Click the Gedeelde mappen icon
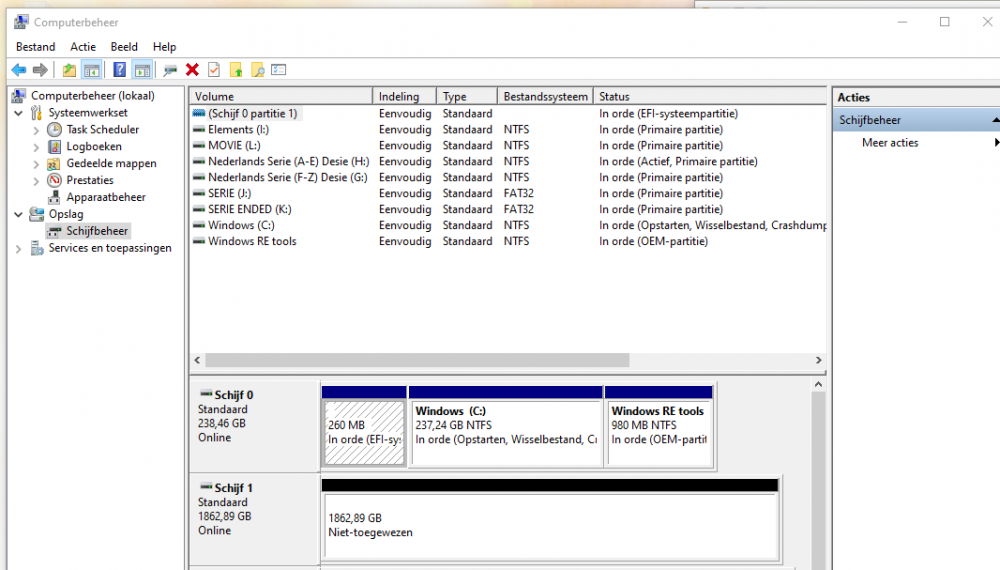This screenshot has height=570, width=1000. click(x=54, y=163)
